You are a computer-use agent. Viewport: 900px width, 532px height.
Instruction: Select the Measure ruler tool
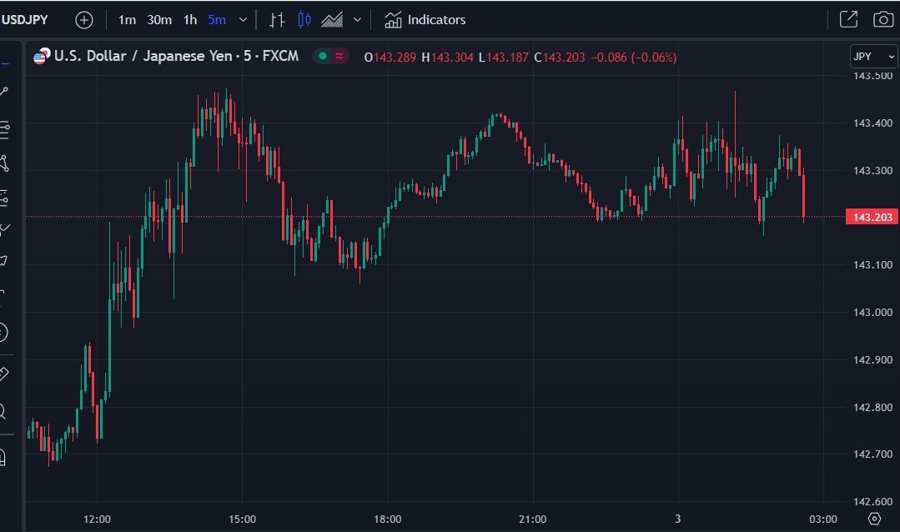[x=3, y=375]
